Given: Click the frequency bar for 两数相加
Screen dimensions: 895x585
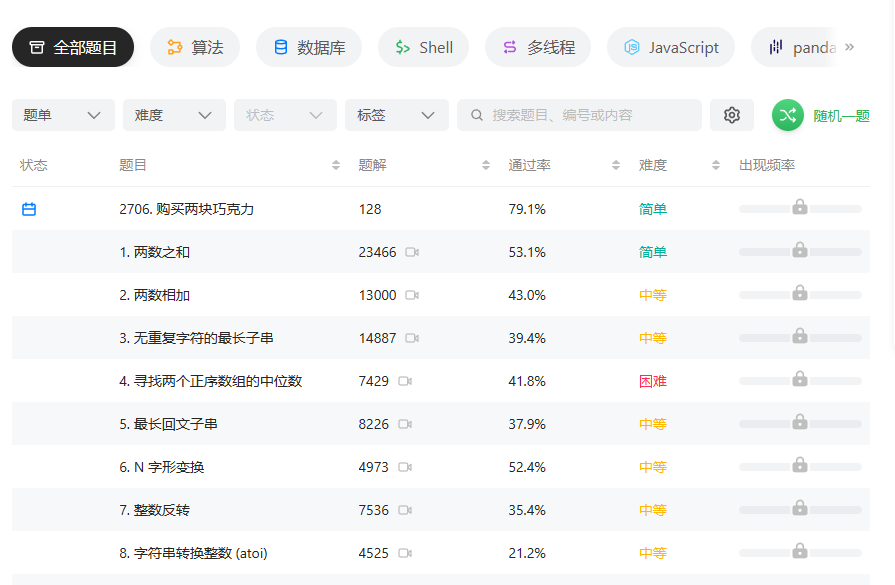Looking at the screenshot, I should [x=800, y=295].
